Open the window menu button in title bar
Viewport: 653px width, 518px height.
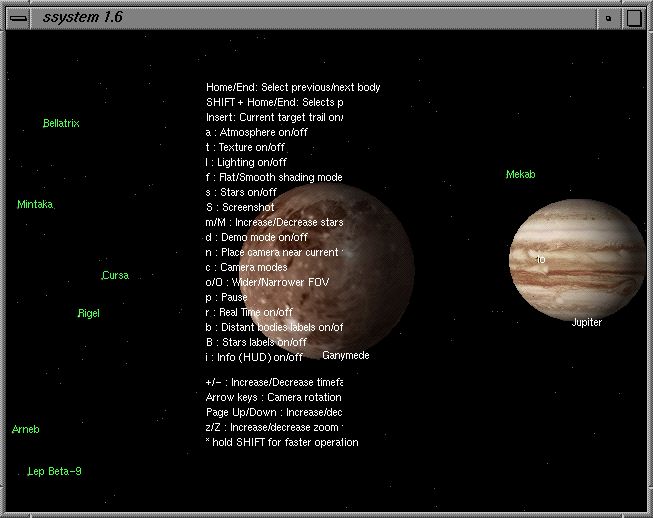[x=18, y=17]
